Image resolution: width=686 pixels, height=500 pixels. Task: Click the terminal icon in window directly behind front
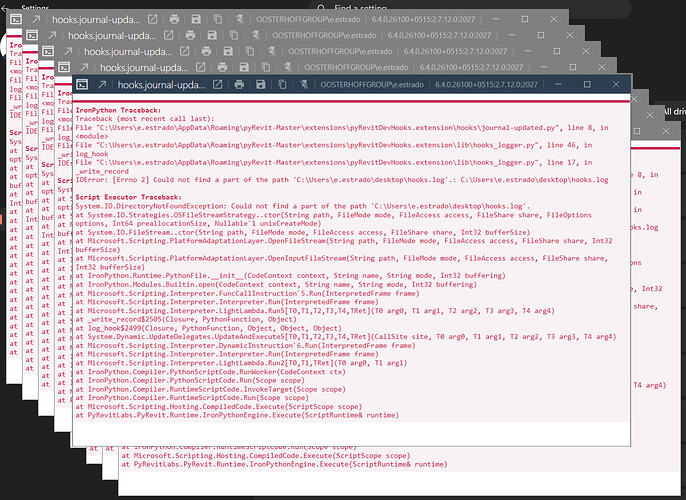(64, 67)
